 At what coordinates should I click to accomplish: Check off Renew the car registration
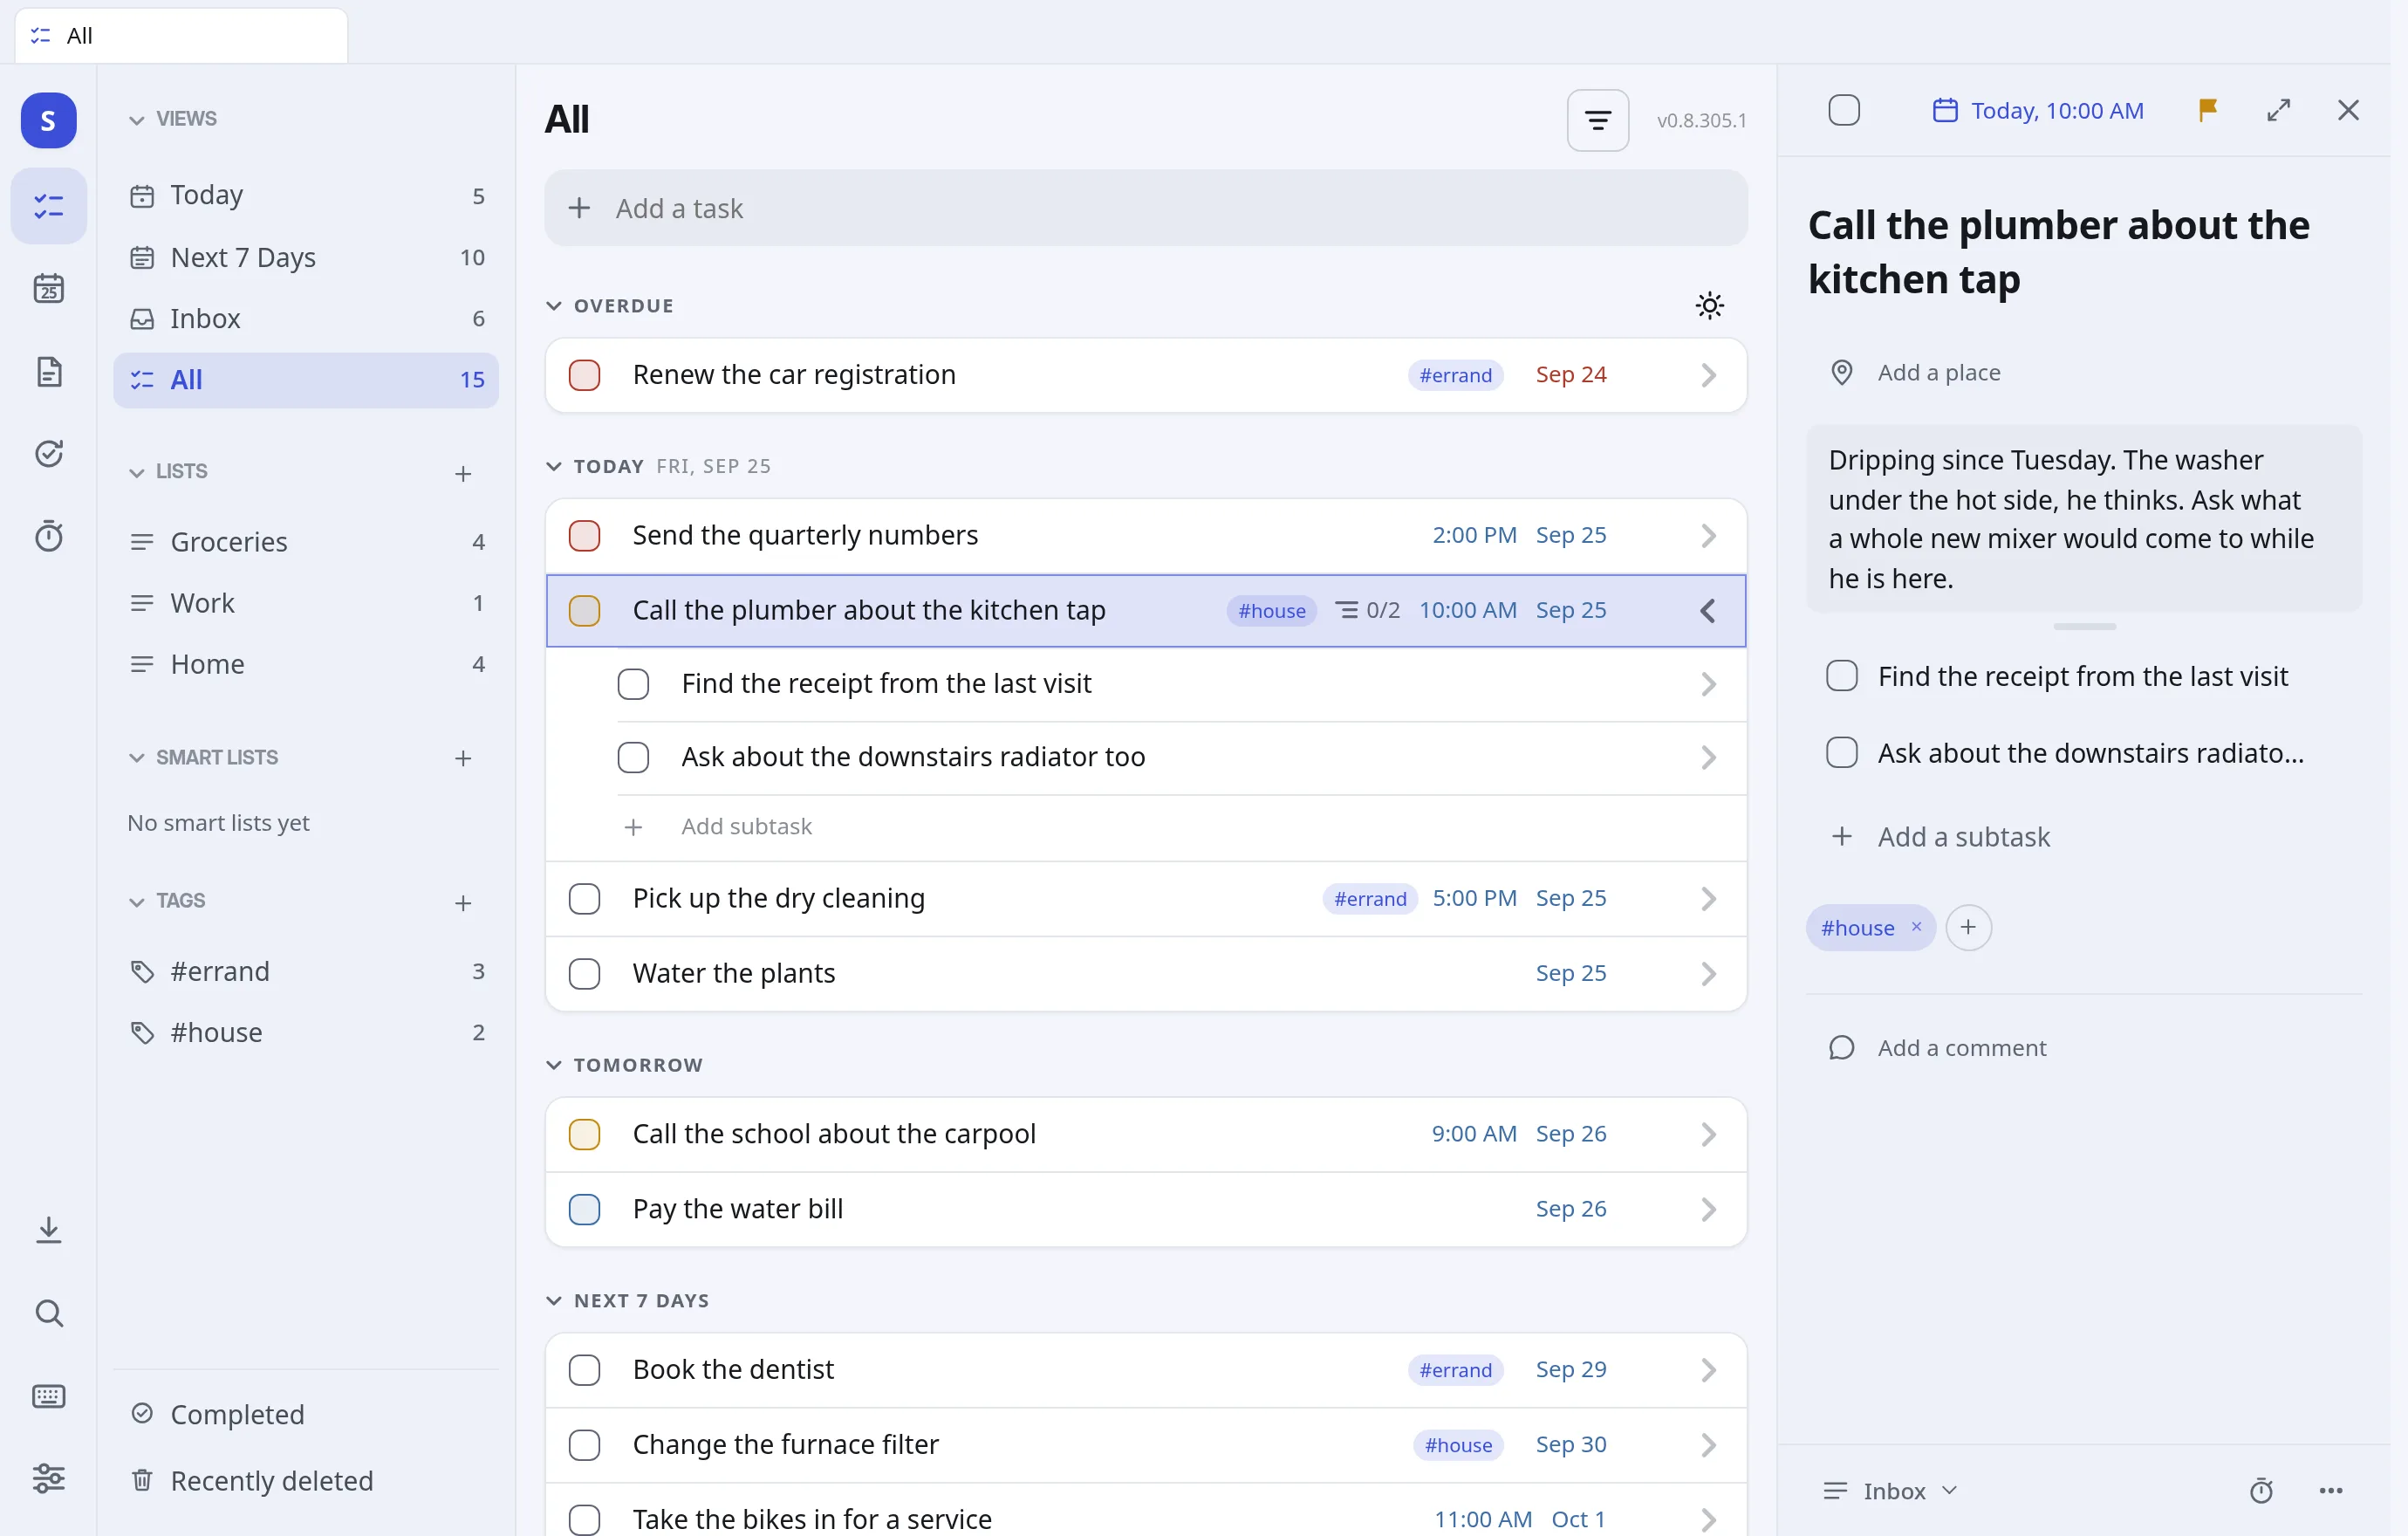click(x=584, y=375)
